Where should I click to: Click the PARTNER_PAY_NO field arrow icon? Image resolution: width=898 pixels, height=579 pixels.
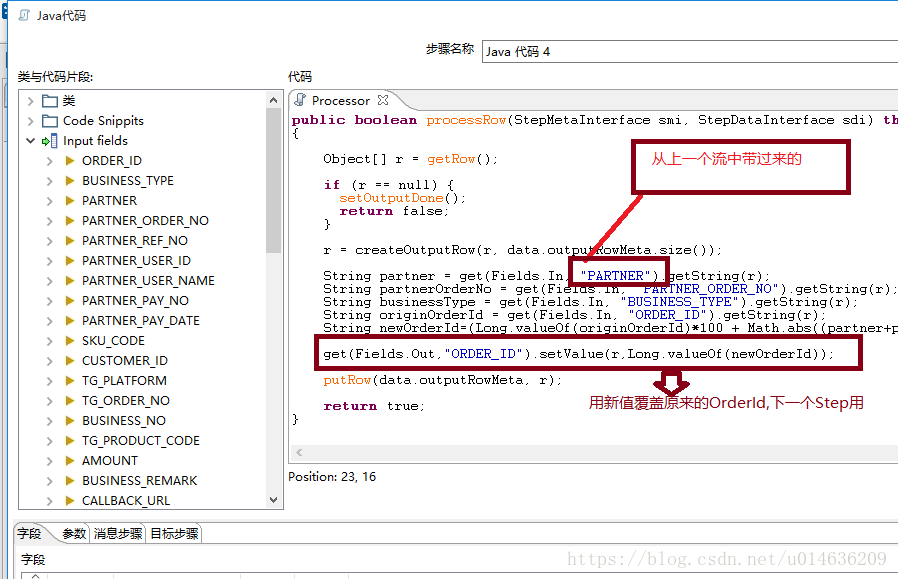(x=70, y=301)
